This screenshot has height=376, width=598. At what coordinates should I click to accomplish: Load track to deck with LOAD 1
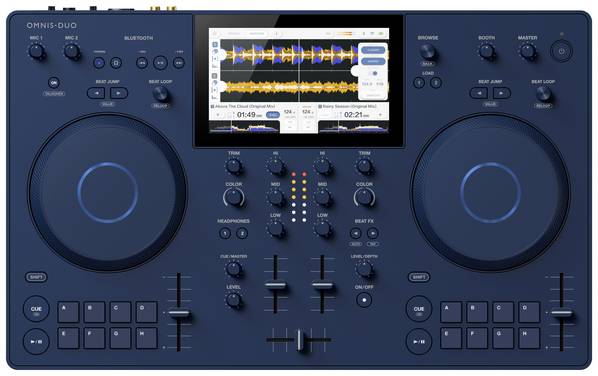click(x=419, y=82)
